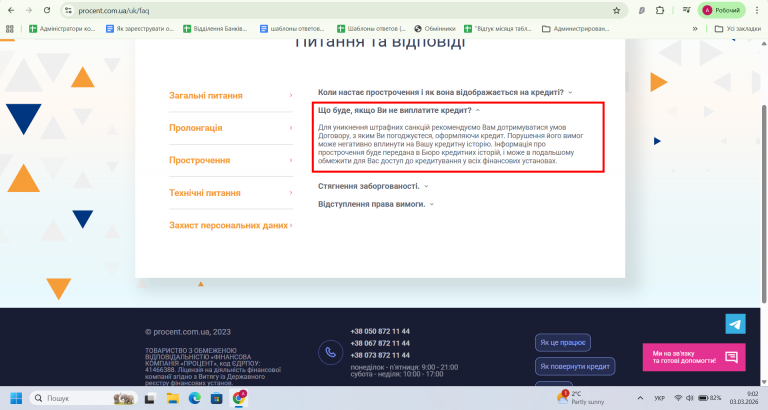Image resolution: width=768 pixels, height=410 pixels.
Task: Open the Відділення Банків... bookmark
Action: click(x=216, y=29)
